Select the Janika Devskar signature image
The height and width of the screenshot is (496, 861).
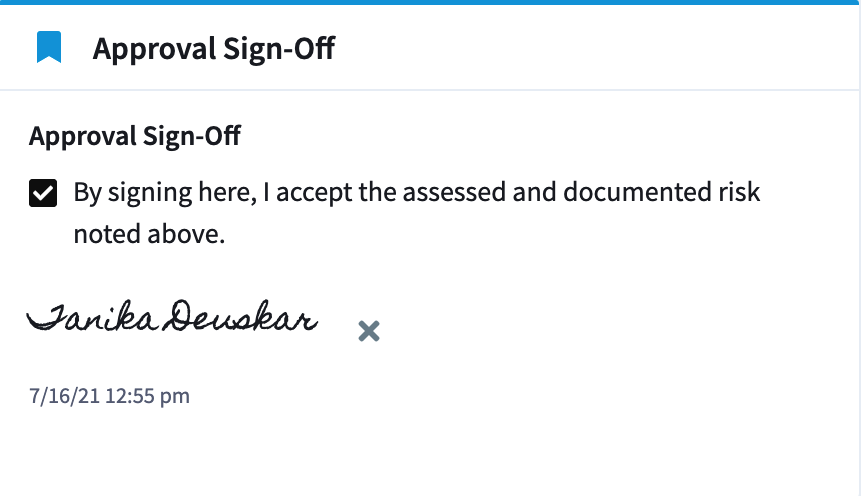(172, 316)
